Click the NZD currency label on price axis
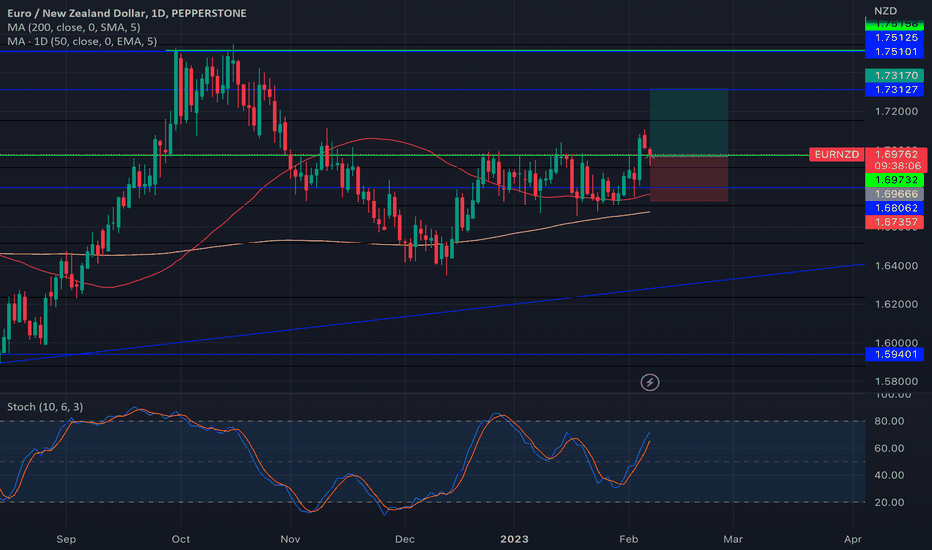Viewport: 932px width, 550px height. pyautogui.click(x=886, y=11)
